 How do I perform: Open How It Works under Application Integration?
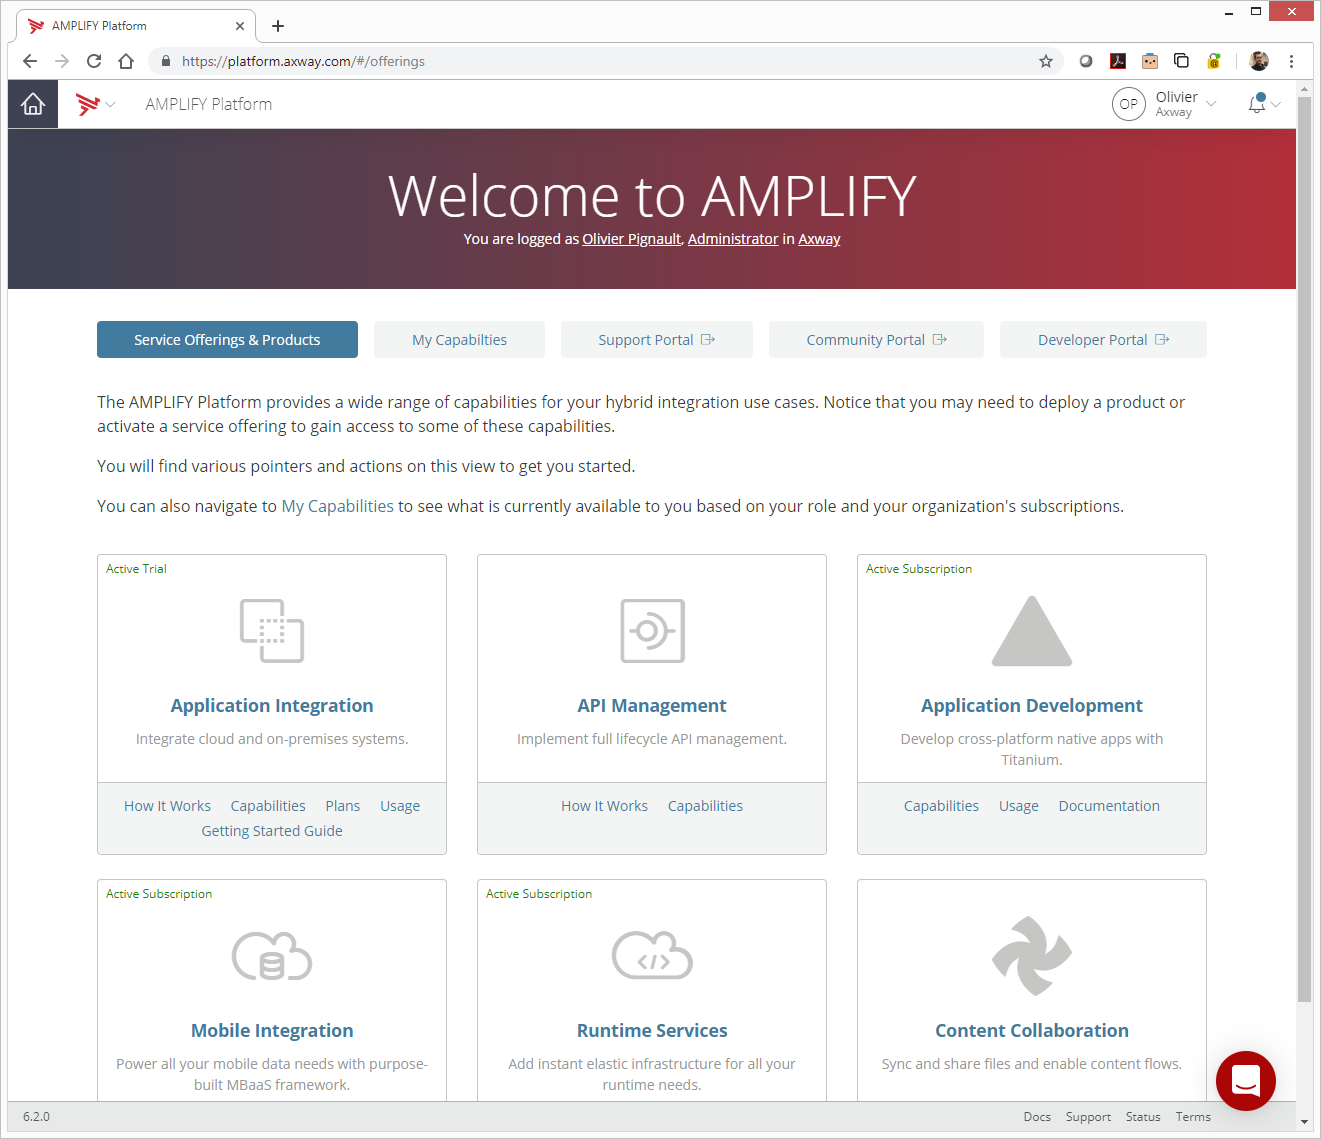167,806
